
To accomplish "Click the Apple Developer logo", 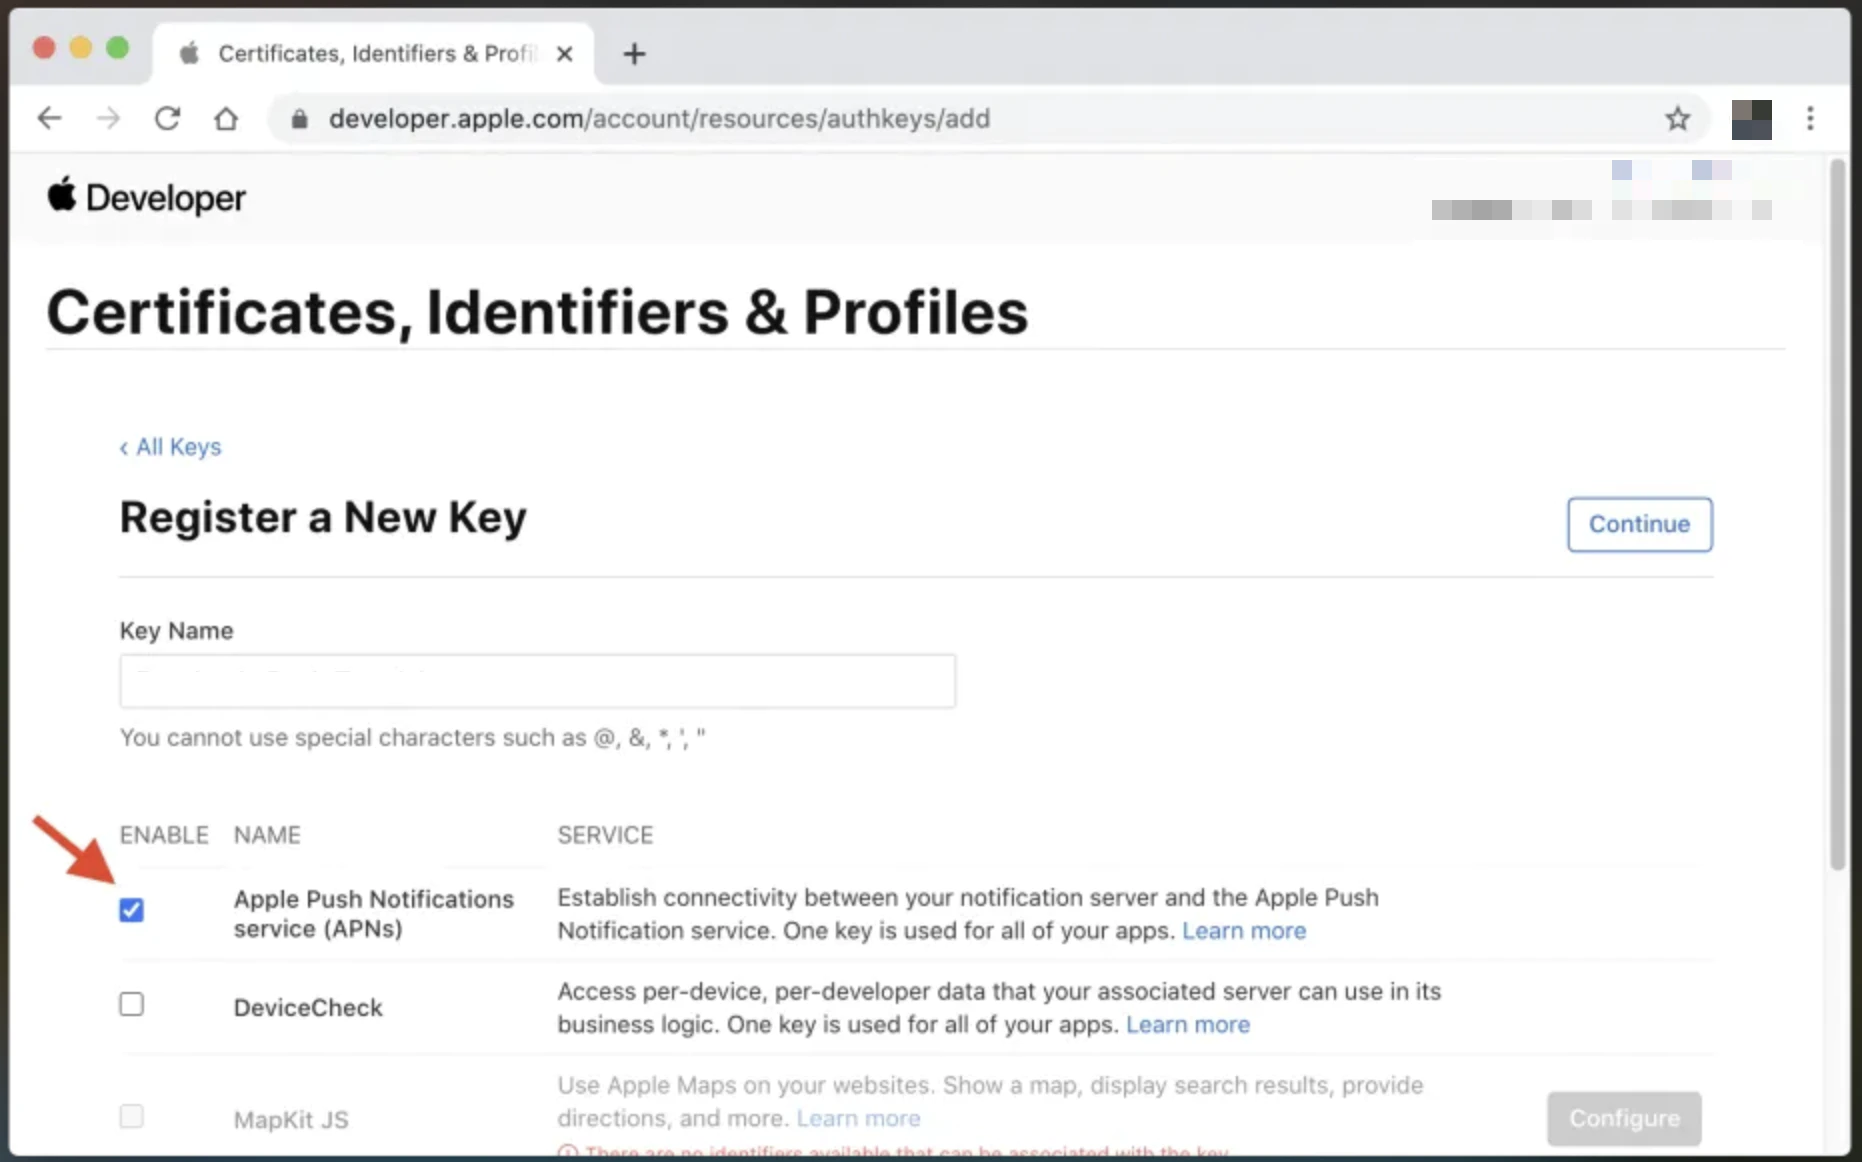I will click(146, 196).
